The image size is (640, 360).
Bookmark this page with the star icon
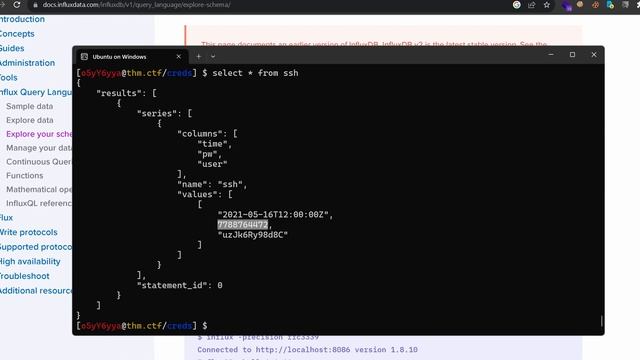coord(547,5)
